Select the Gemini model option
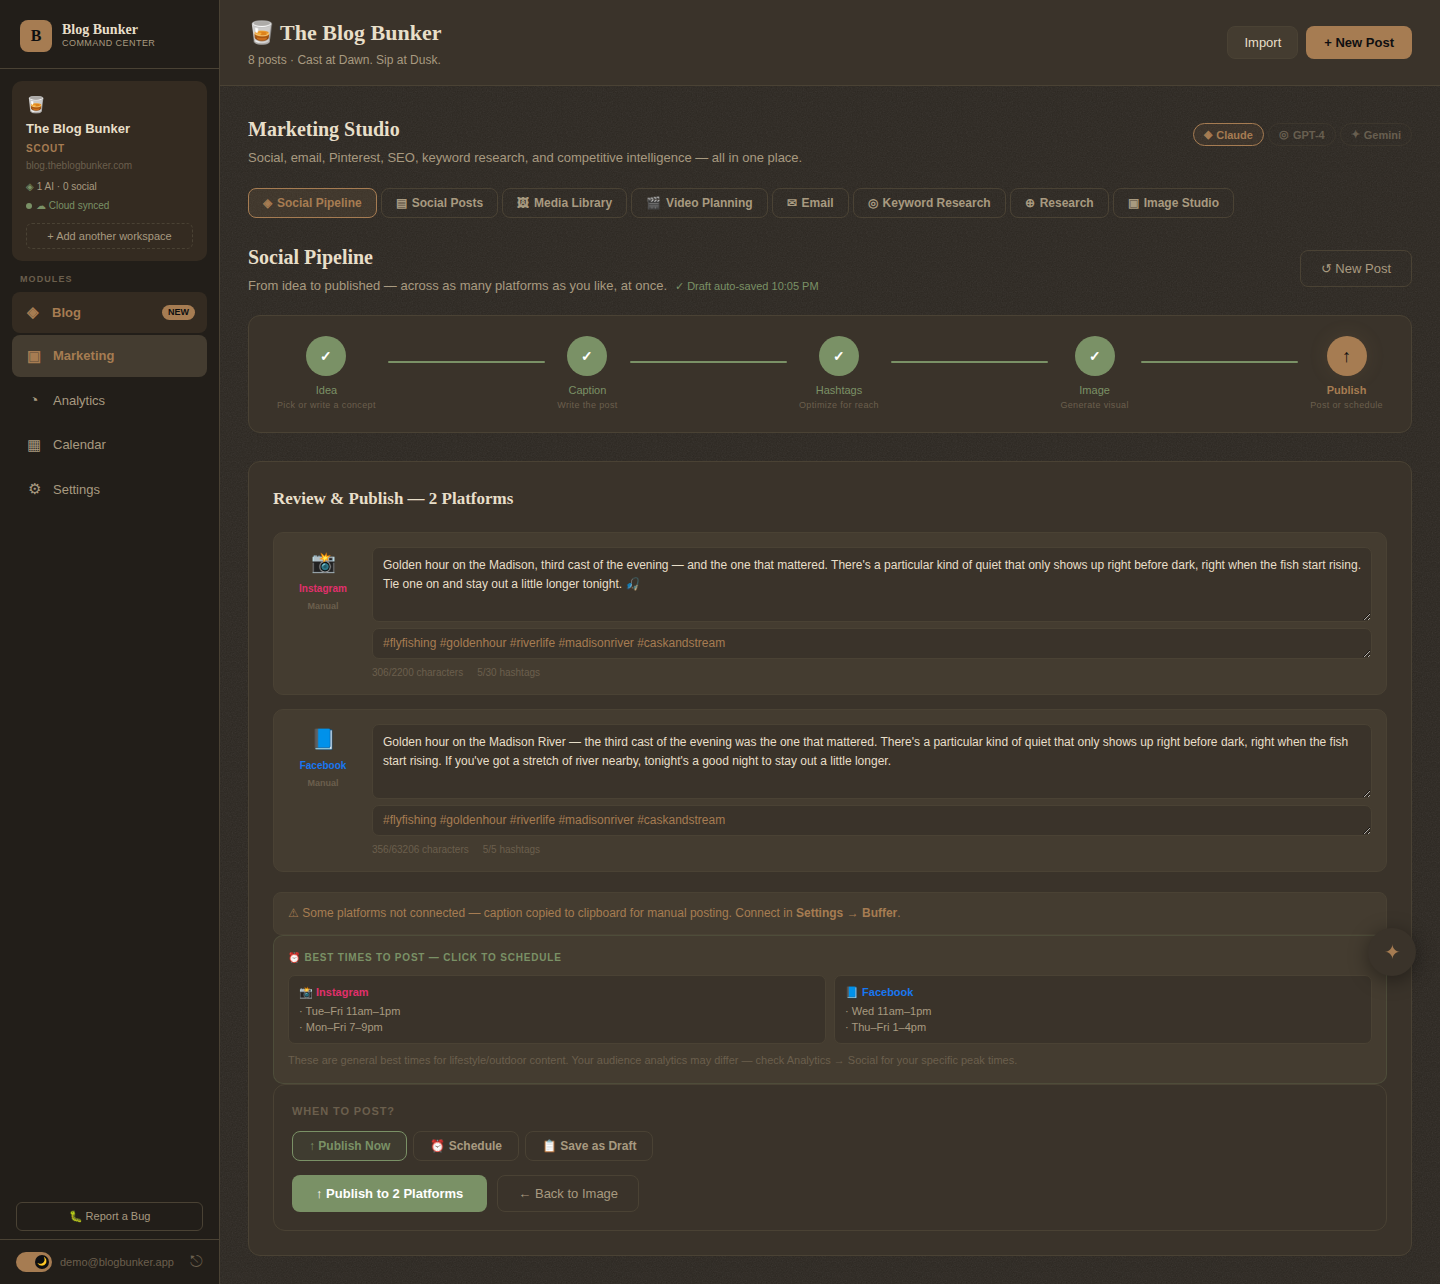 pos(1376,135)
